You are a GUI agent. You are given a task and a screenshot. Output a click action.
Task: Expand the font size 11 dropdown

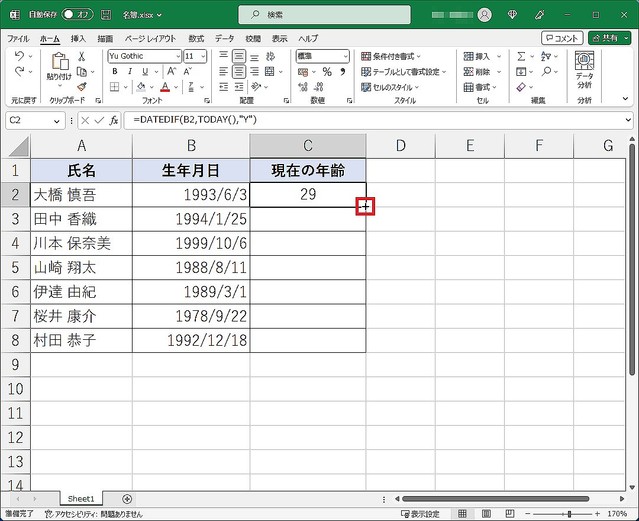point(203,57)
